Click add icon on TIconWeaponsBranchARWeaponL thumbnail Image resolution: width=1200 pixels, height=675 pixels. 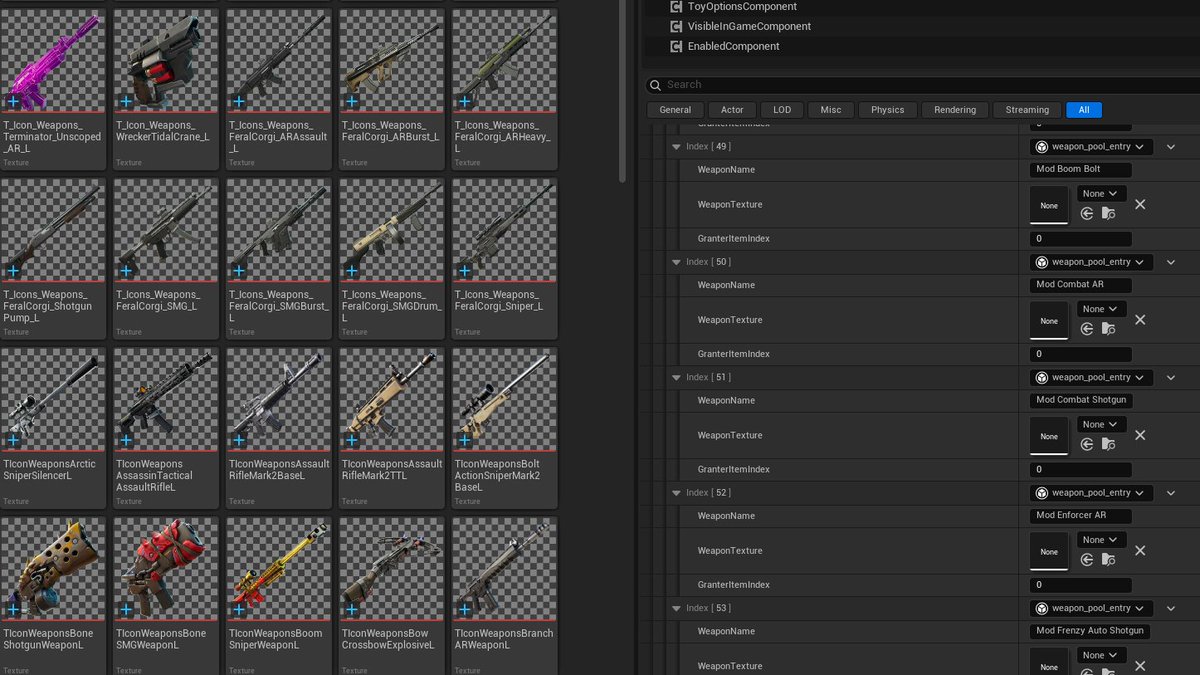464,609
